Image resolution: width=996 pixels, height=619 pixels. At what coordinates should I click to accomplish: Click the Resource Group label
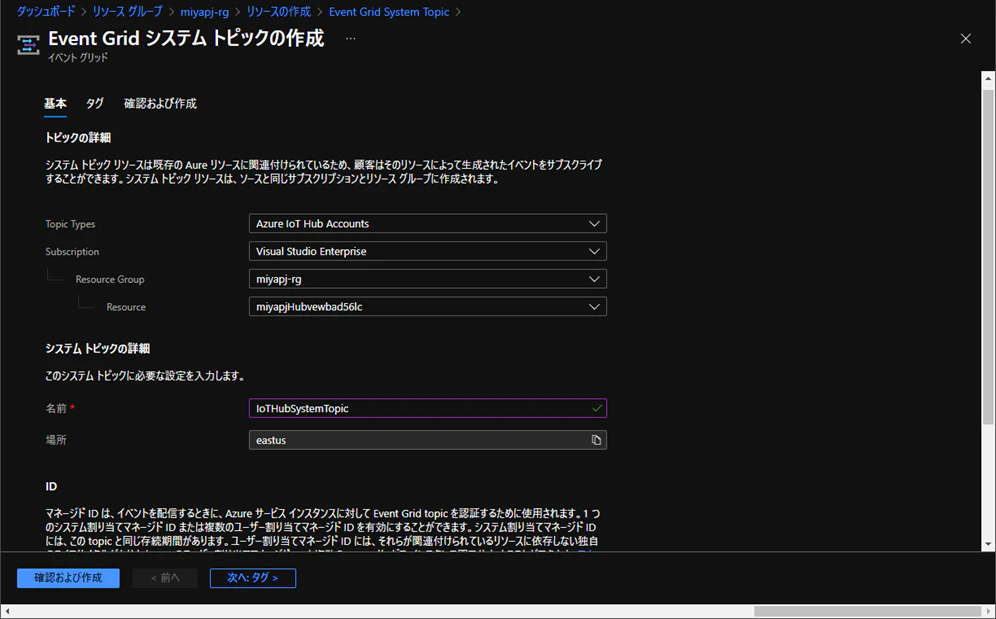coord(110,279)
